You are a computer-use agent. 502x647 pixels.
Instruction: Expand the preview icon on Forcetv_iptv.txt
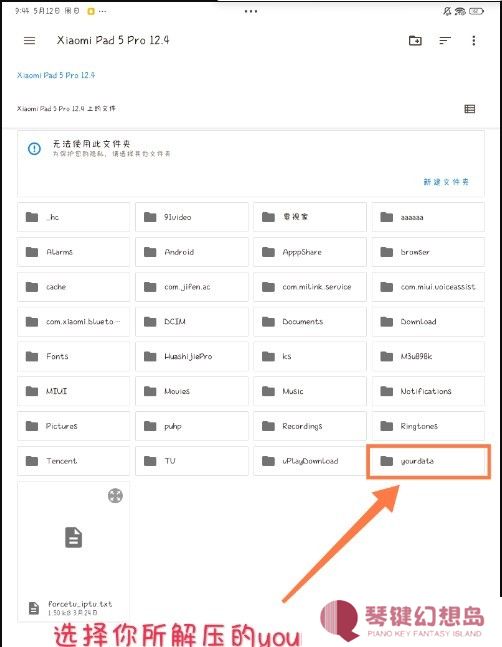(115, 496)
